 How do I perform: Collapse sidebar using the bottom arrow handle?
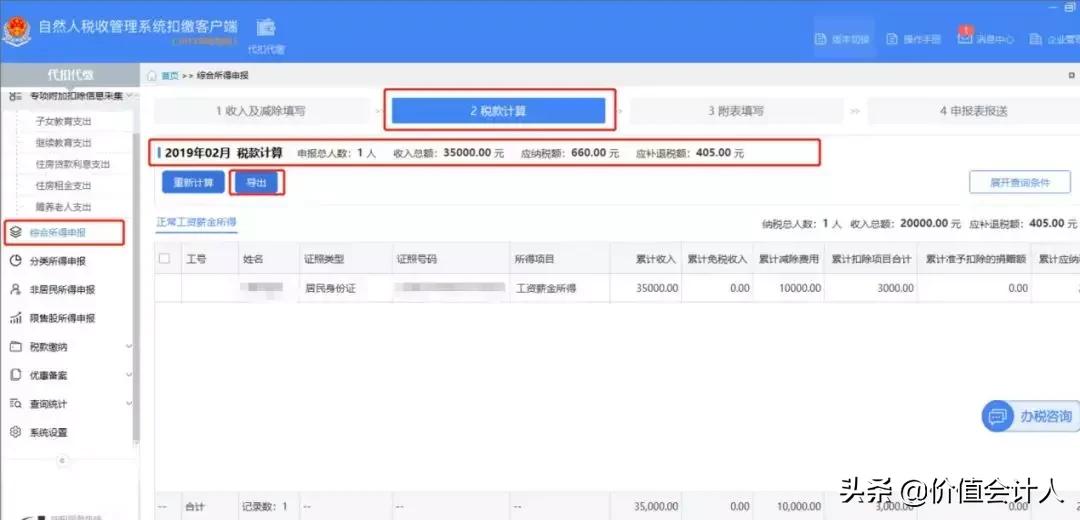[63, 460]
